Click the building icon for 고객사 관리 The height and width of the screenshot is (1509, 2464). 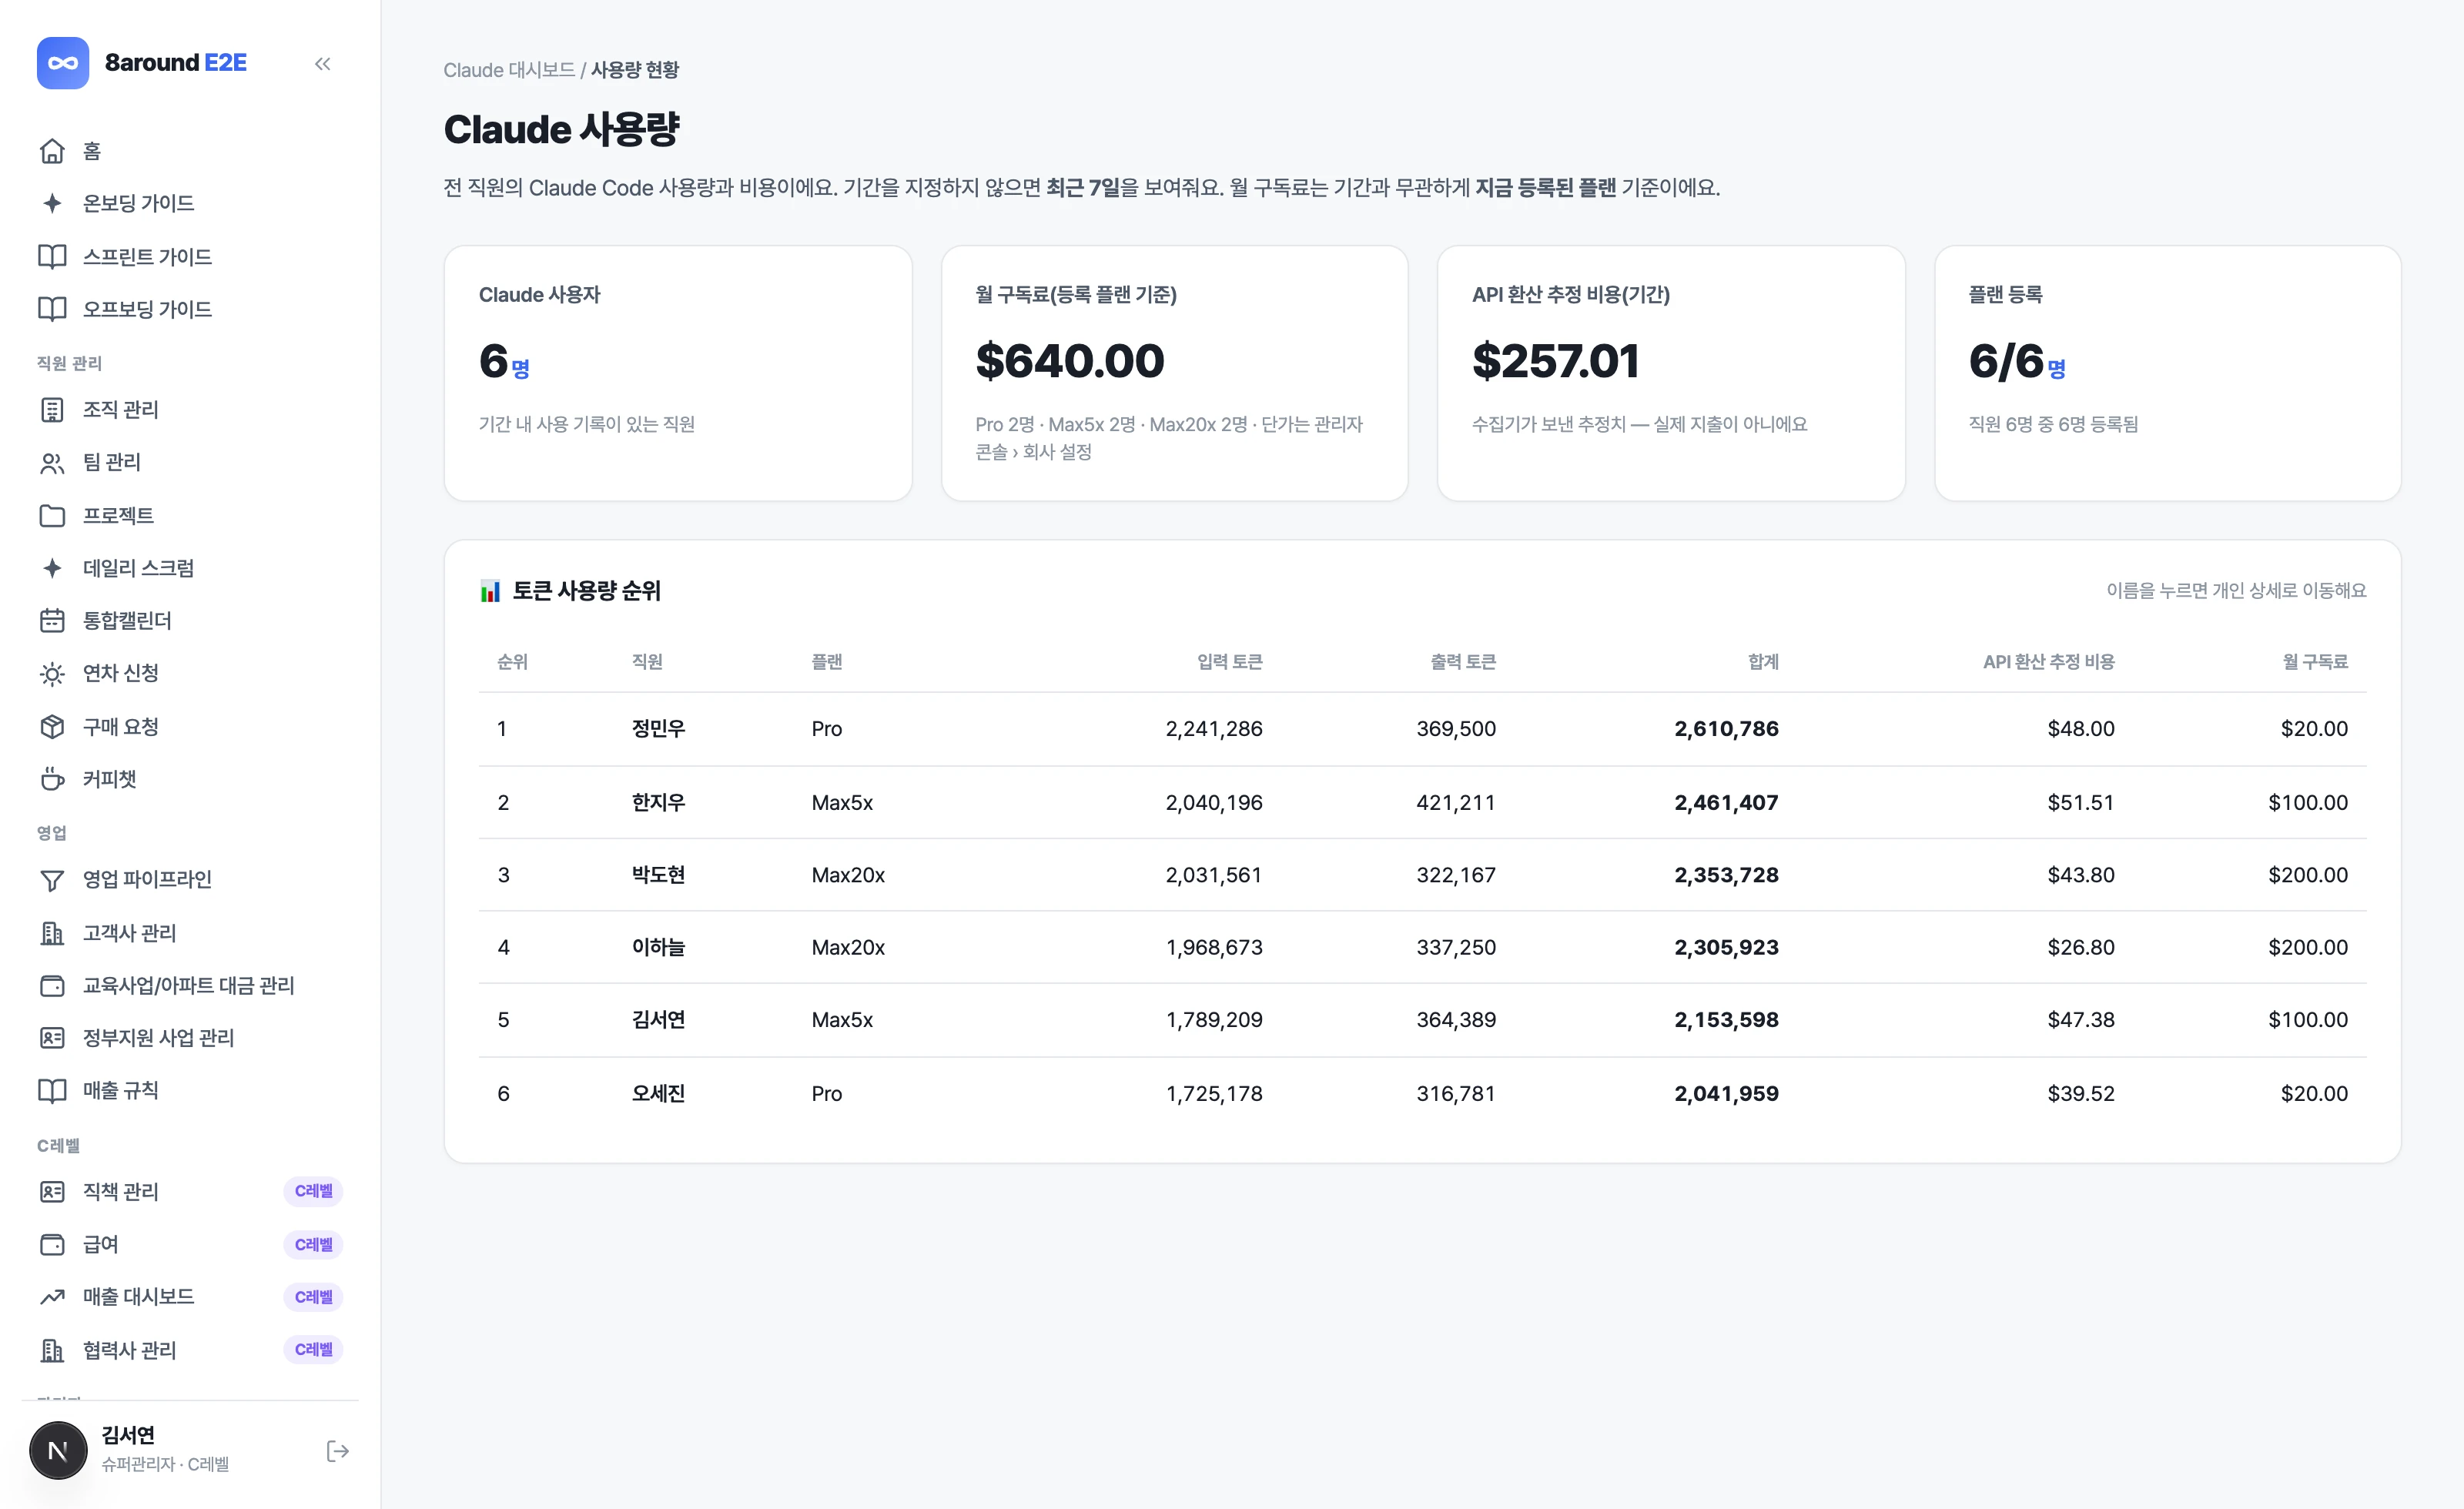click(52, 933)
